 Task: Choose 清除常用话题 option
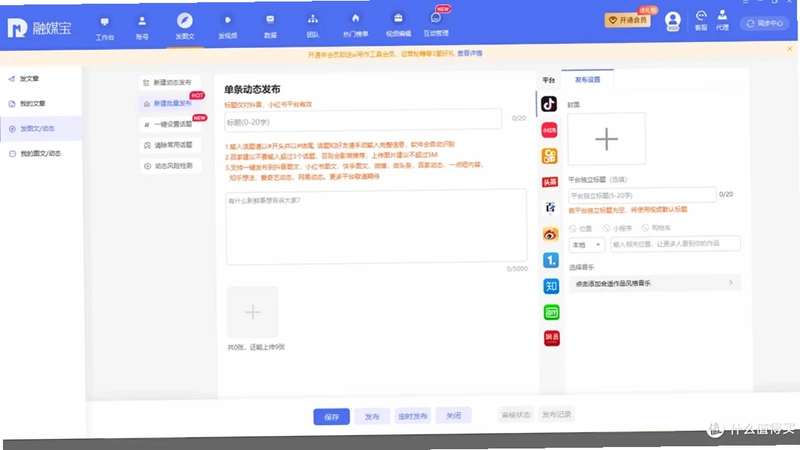click(x=170, y=145)
